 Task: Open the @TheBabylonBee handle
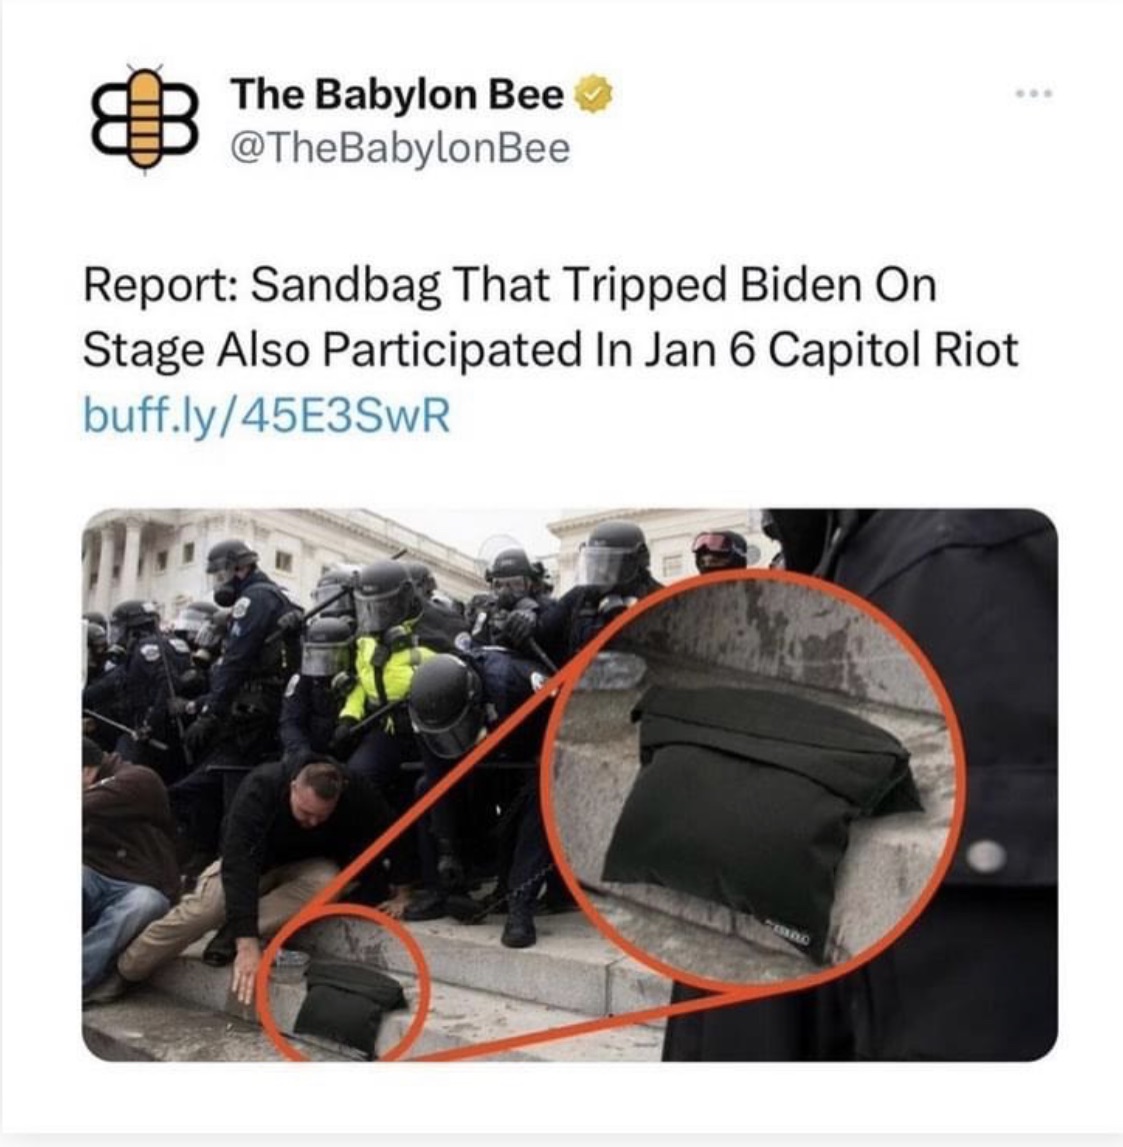(x=399, y=148)
